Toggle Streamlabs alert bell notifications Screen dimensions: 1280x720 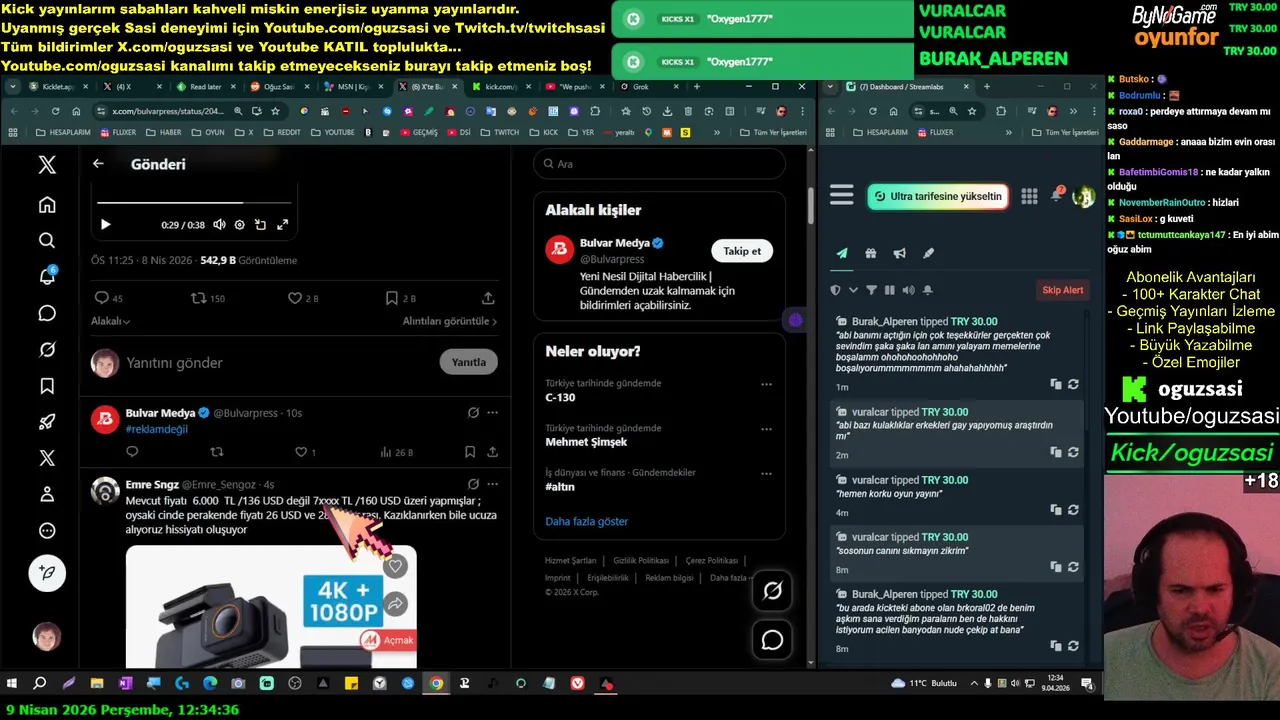[928, 290]
